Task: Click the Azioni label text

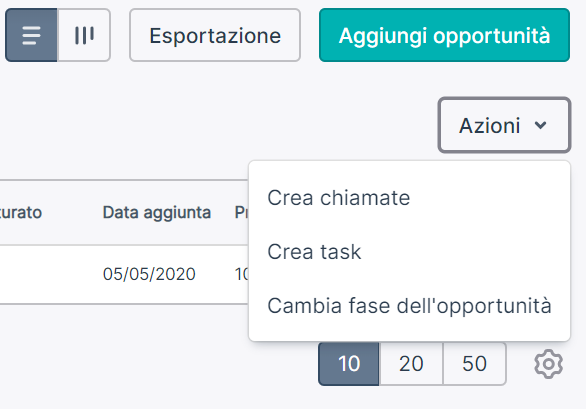Action: tap(490, 126)
